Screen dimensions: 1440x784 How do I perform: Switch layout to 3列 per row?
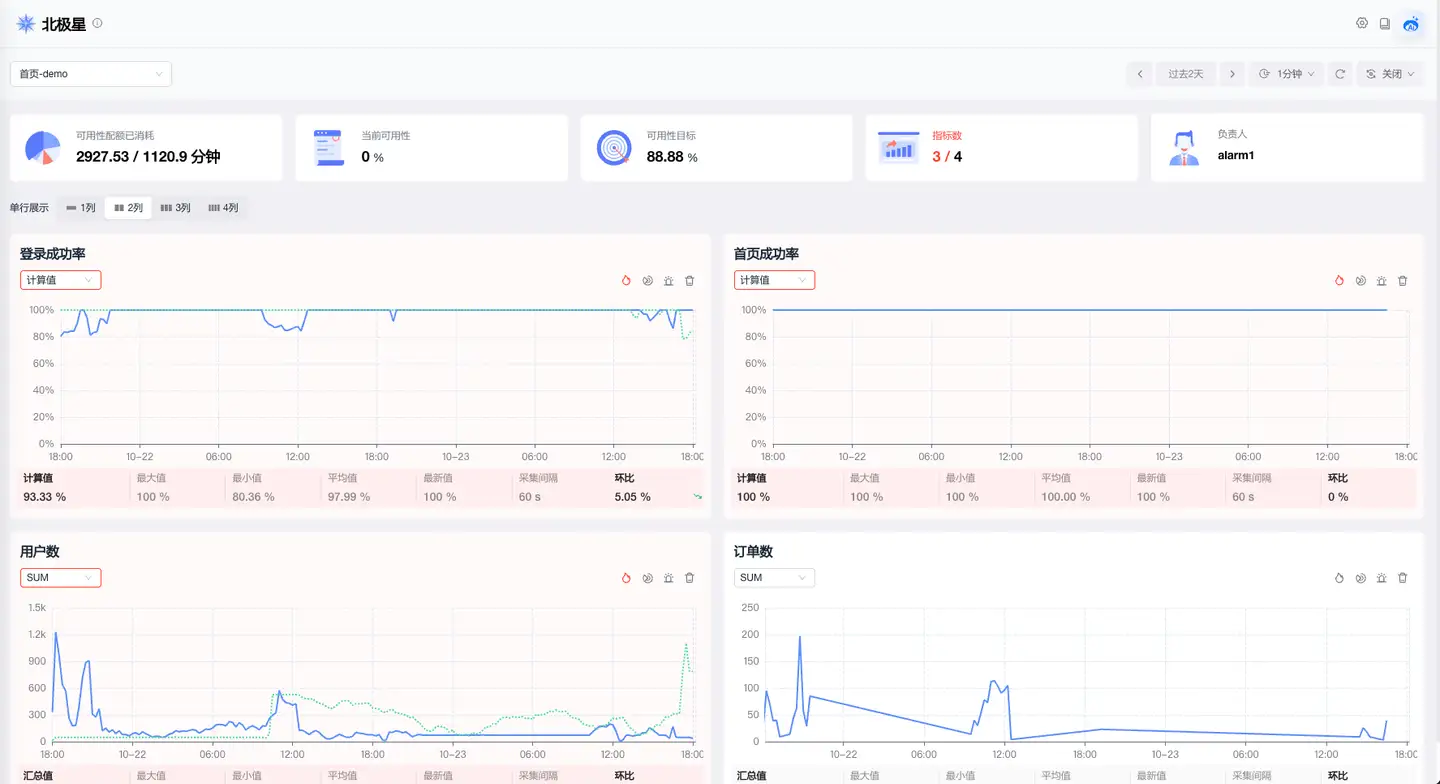point(175,208)
